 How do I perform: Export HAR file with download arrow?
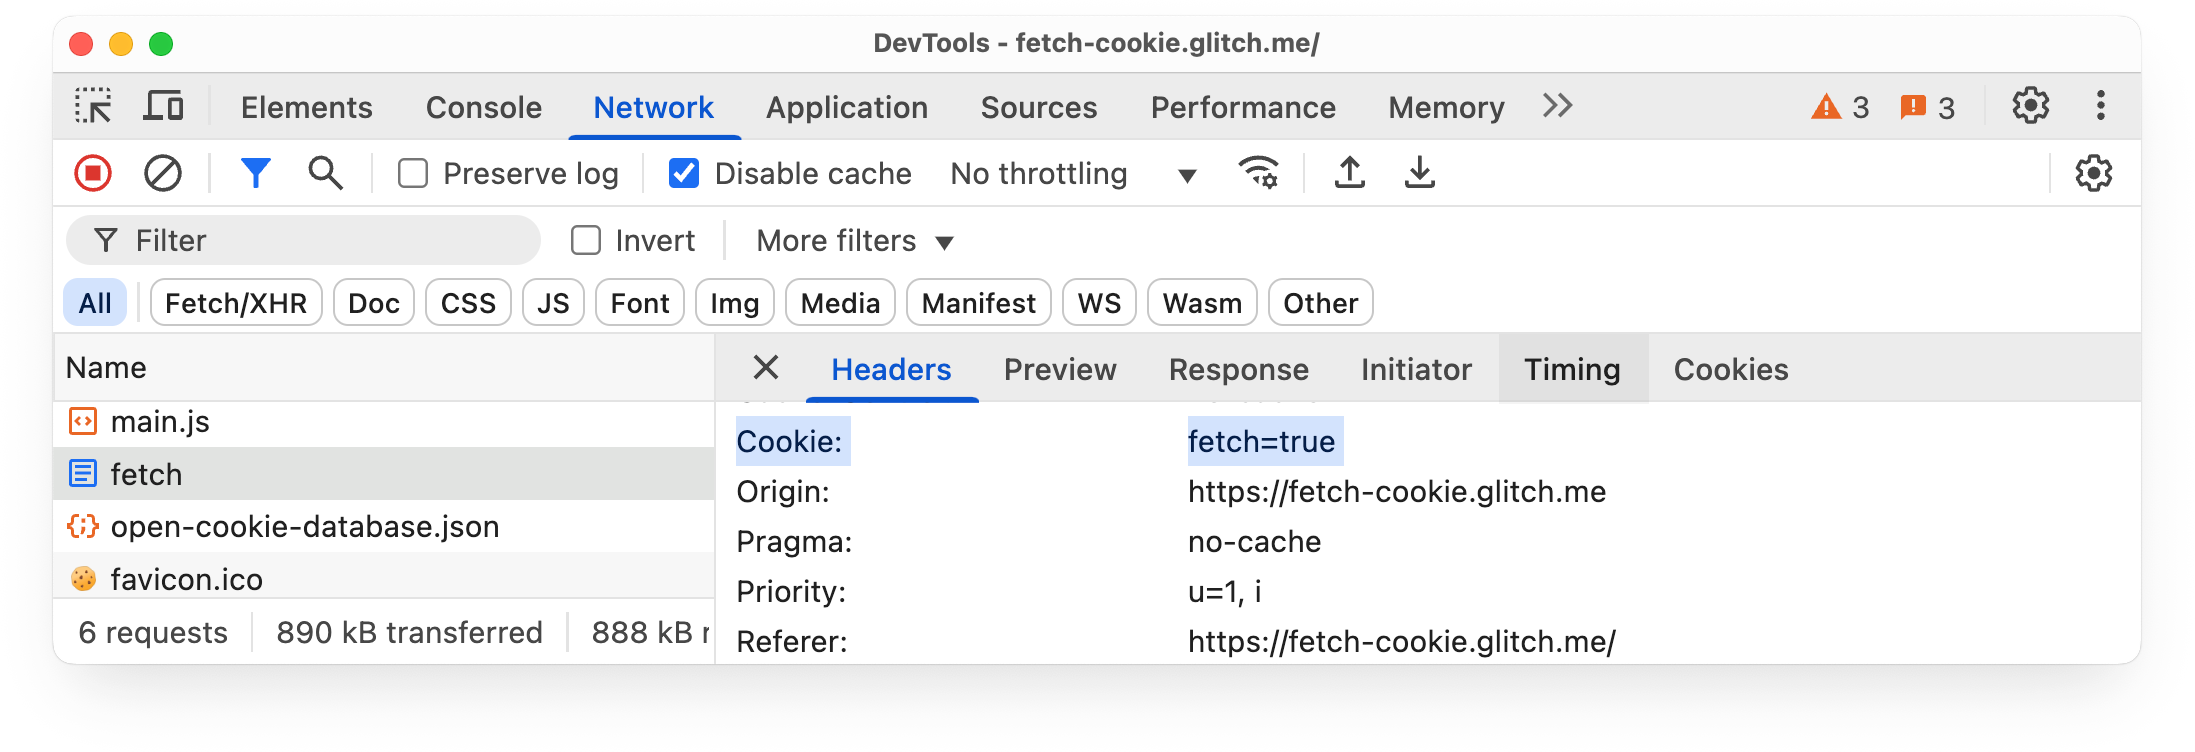[1420, 173]
